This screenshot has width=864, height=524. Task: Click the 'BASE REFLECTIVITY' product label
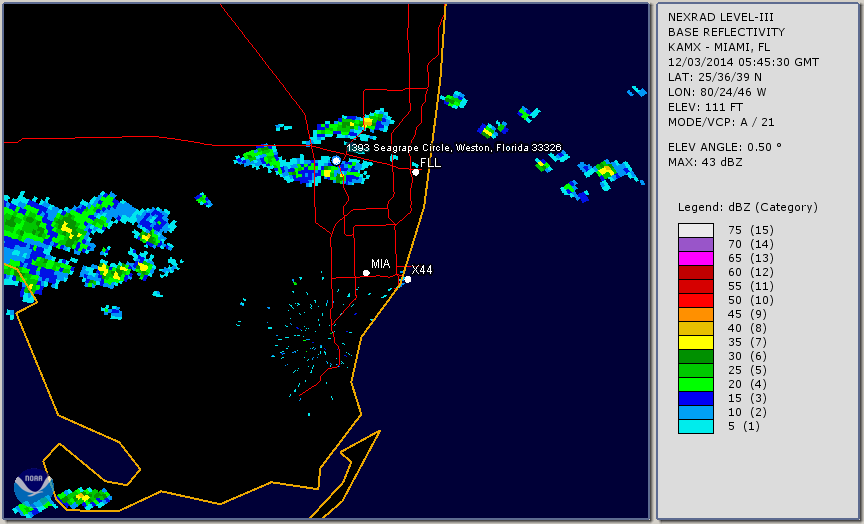726,32
